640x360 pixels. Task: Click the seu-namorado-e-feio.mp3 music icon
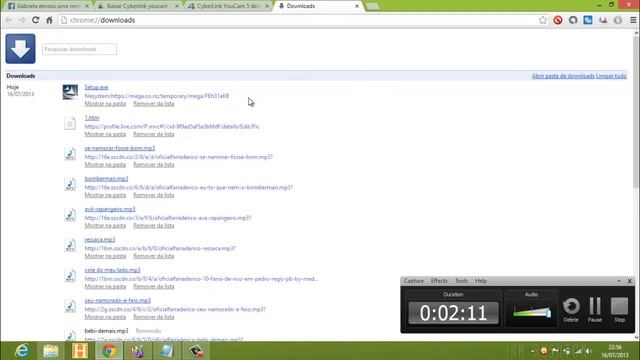pos(70,306)
